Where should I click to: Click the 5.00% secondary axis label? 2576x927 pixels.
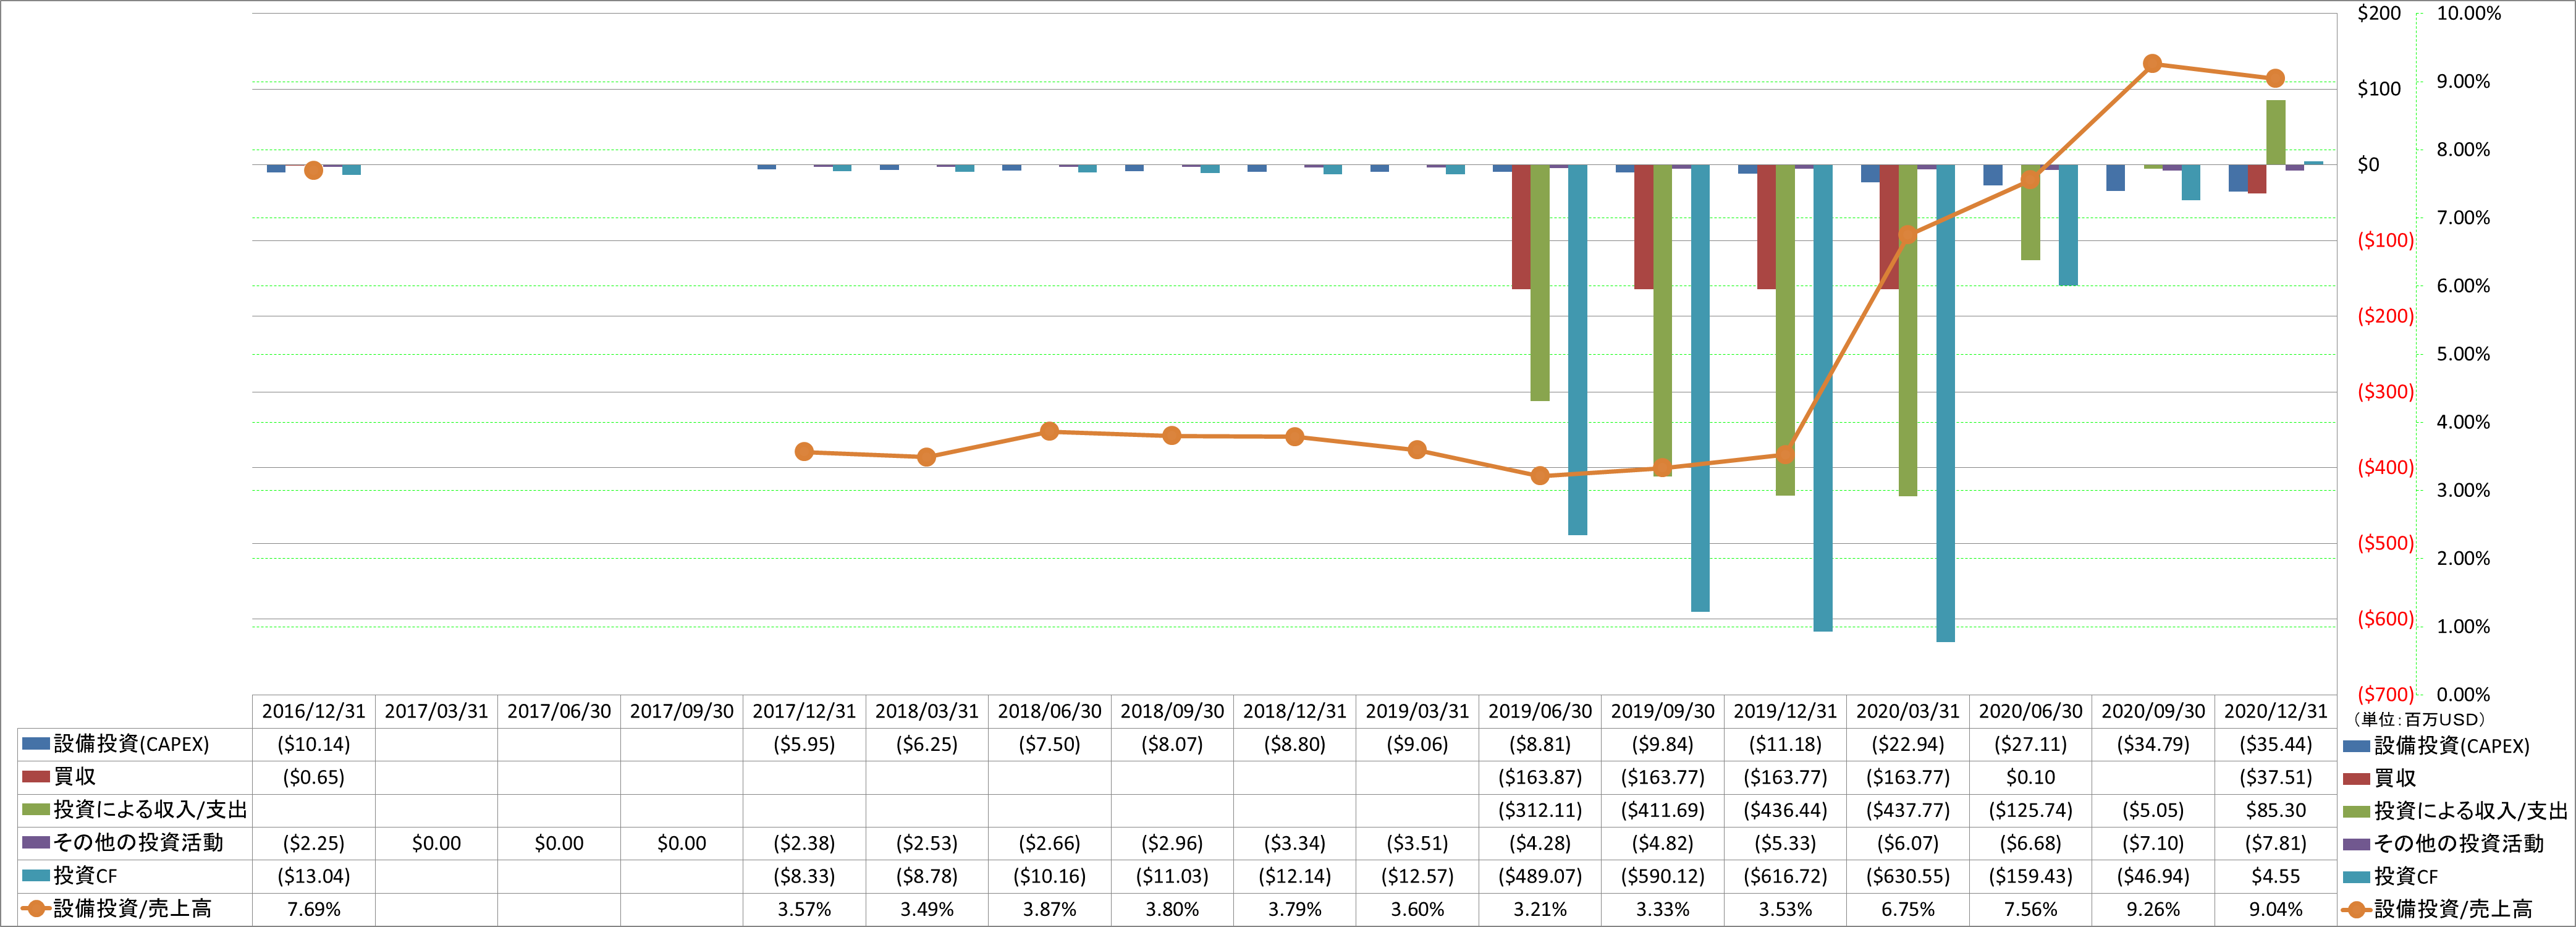point(2463,354)
